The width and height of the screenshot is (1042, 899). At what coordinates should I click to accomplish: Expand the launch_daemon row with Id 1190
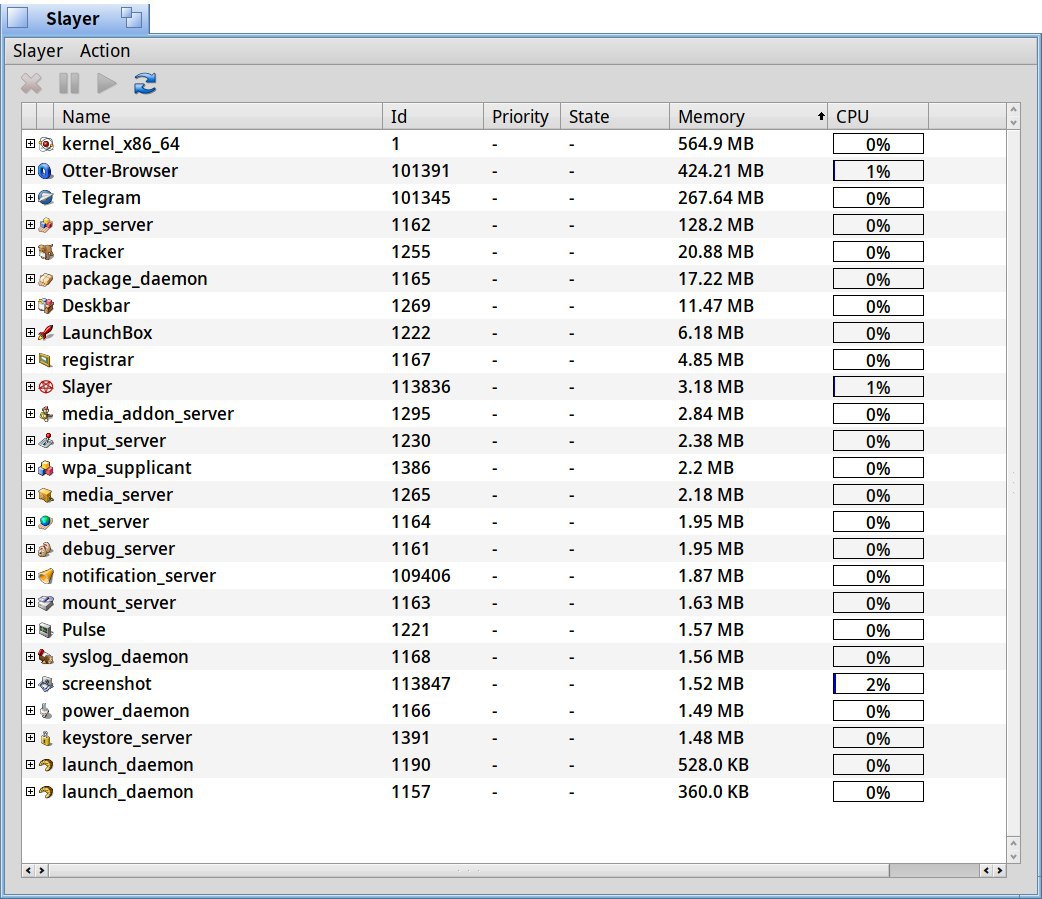(30, 765)
